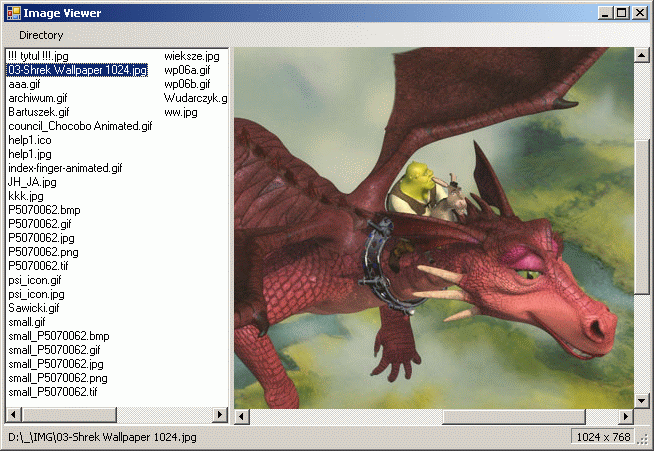Select 'index-finger-animated.gif'

pyautogui.click(x=65, y=168)
